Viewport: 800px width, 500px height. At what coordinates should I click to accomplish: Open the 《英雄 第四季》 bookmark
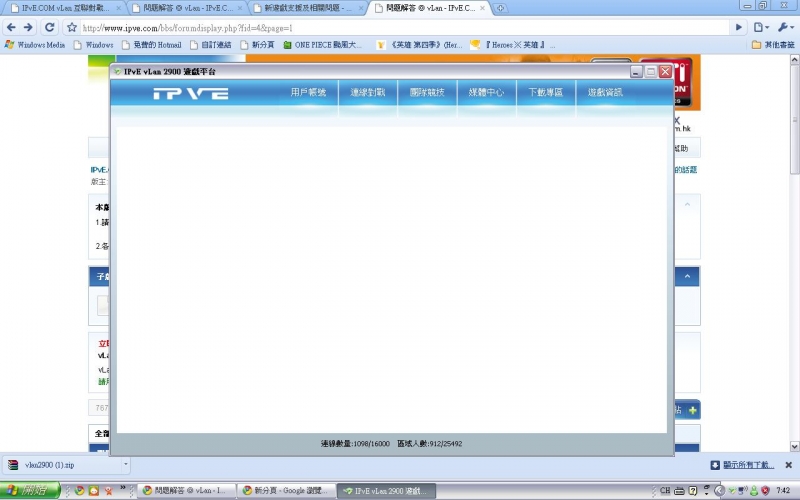419,45
